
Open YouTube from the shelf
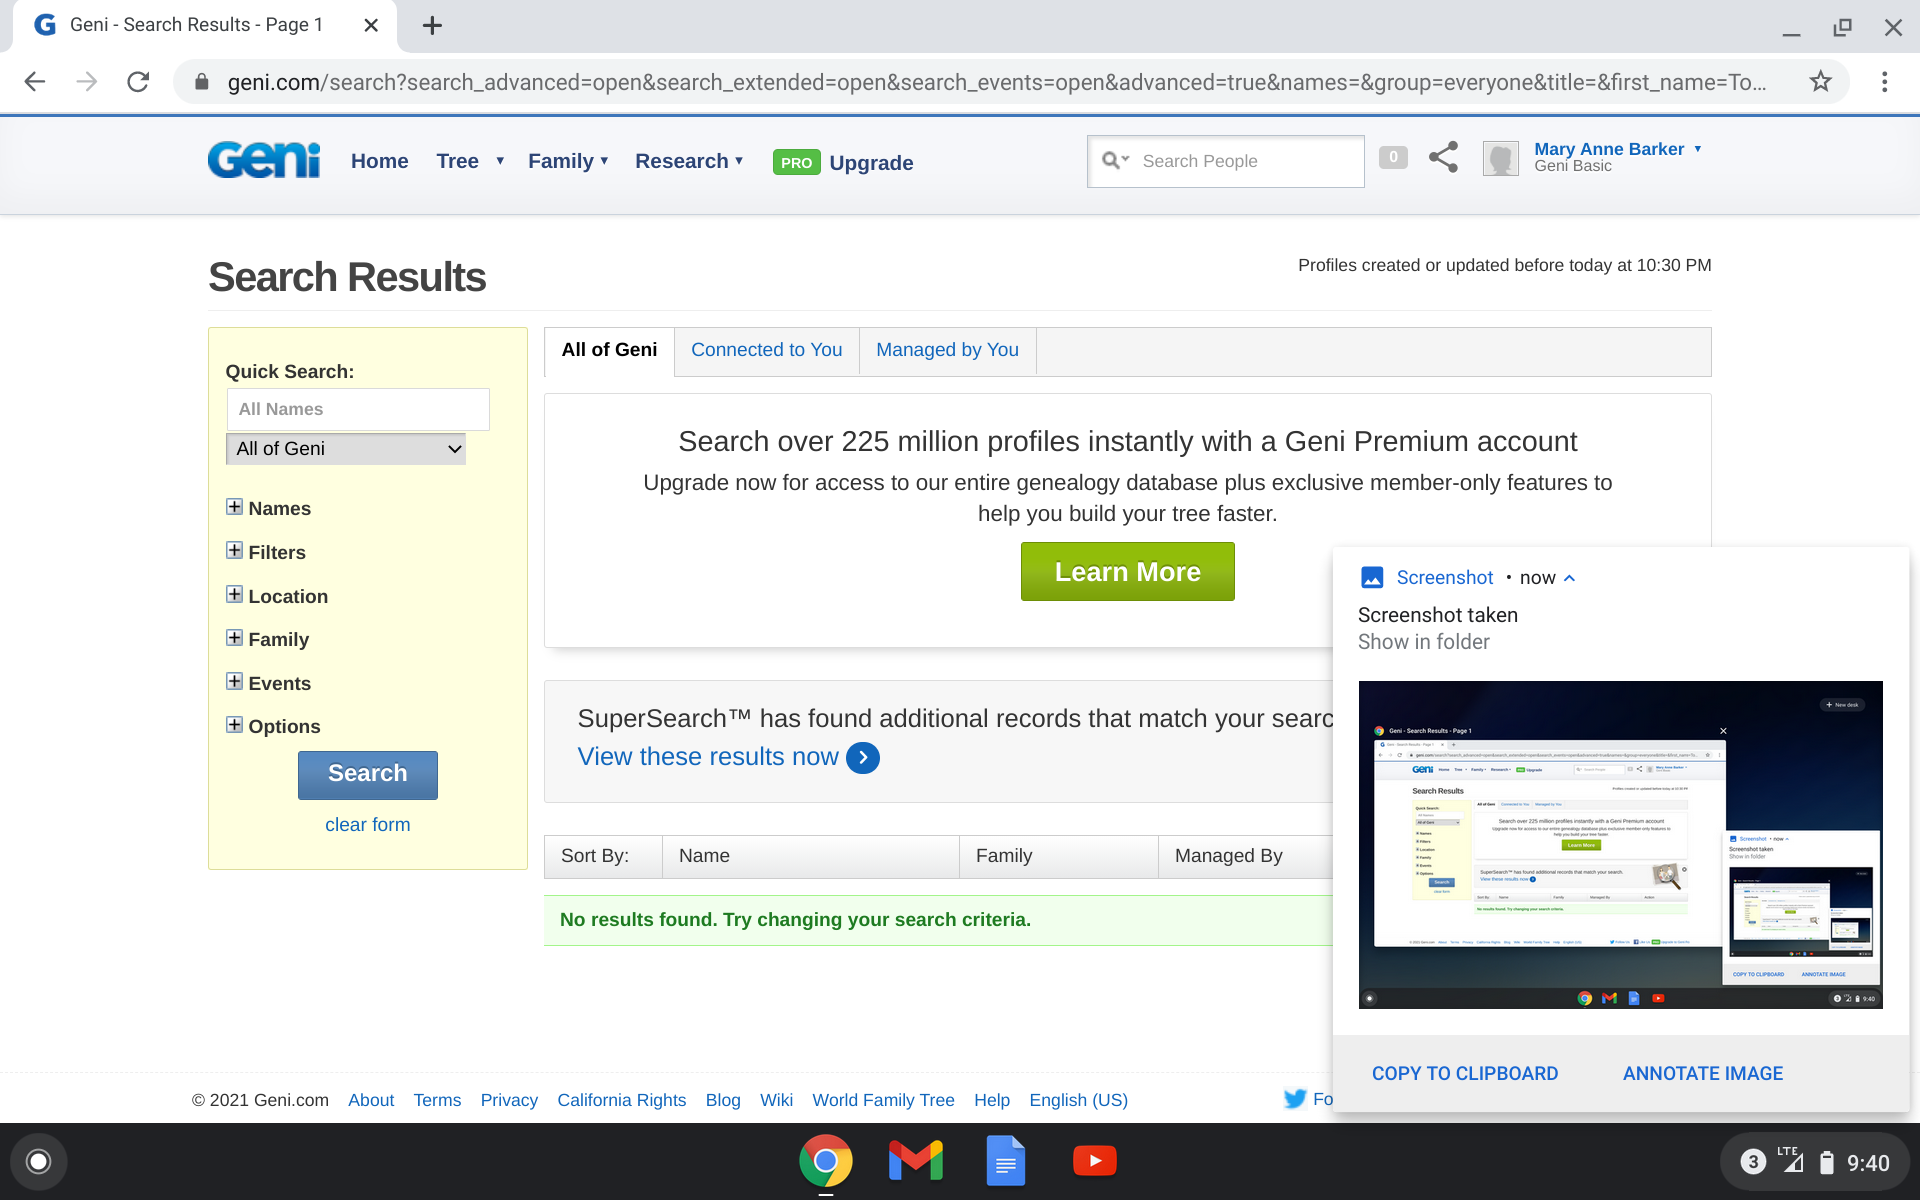point(1094,1161)
